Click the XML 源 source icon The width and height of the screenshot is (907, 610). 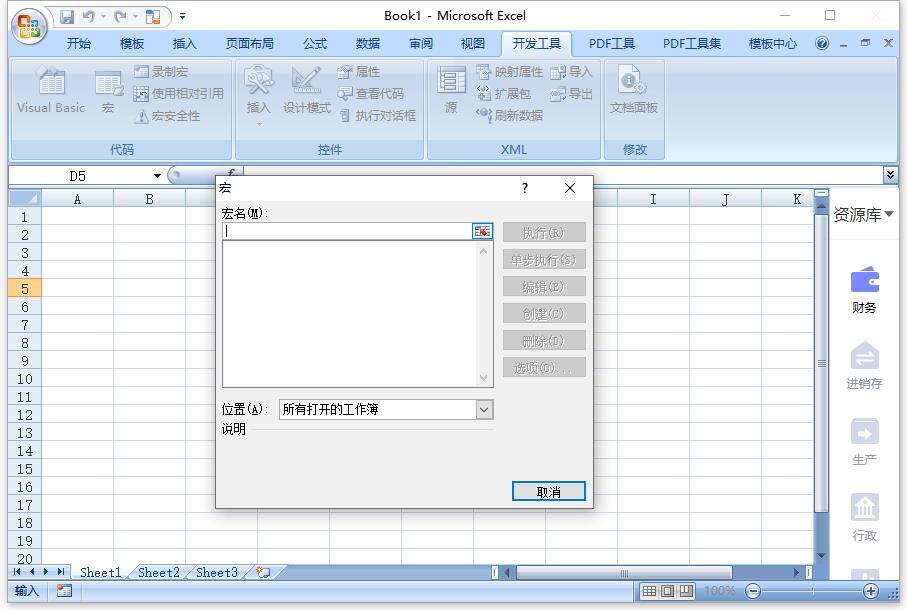click(x=451, y=90)
